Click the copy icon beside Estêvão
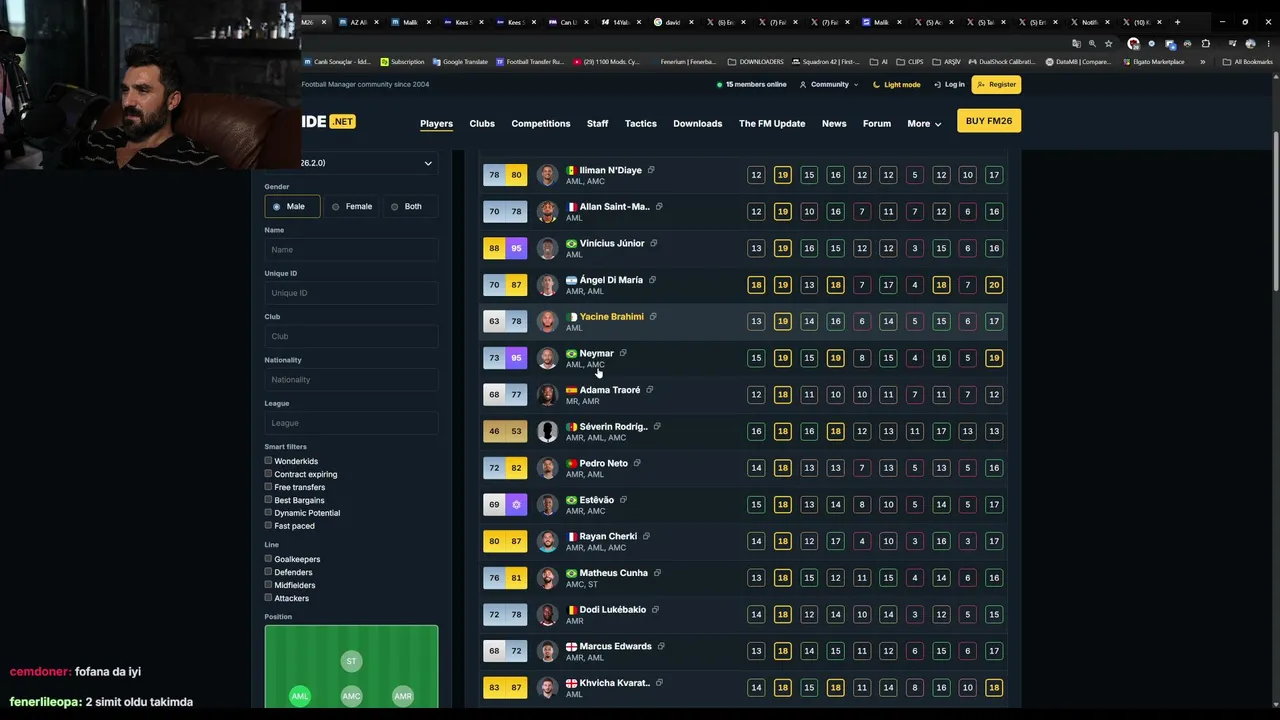Image resolution: width=1280 pixels, height=720 pixels. coord(623,500)
